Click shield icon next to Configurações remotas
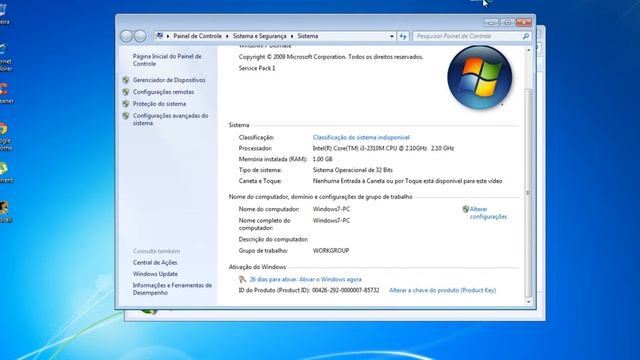The width and height of the screenshot is (640, 360). click(x=126, y=92)
